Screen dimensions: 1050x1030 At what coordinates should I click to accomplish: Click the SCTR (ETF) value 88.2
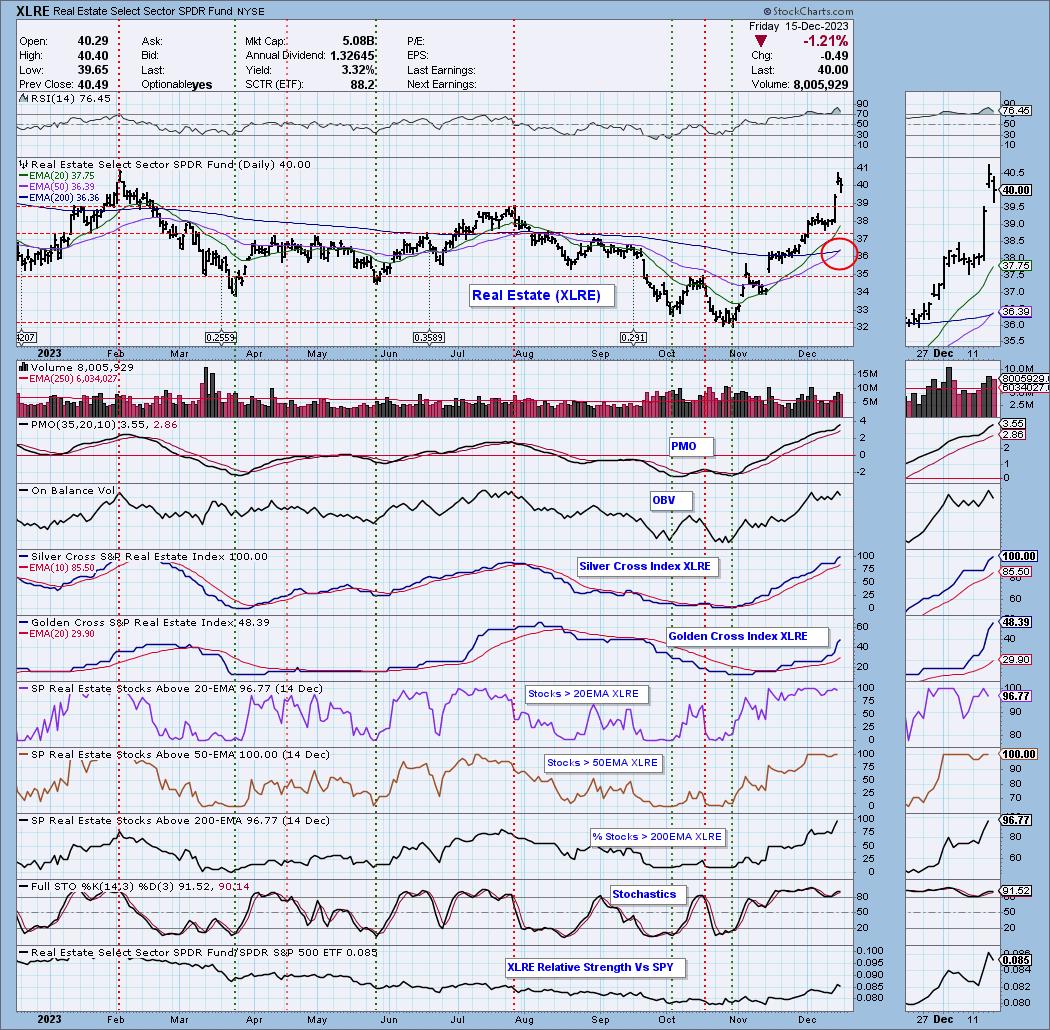point(363,84)
